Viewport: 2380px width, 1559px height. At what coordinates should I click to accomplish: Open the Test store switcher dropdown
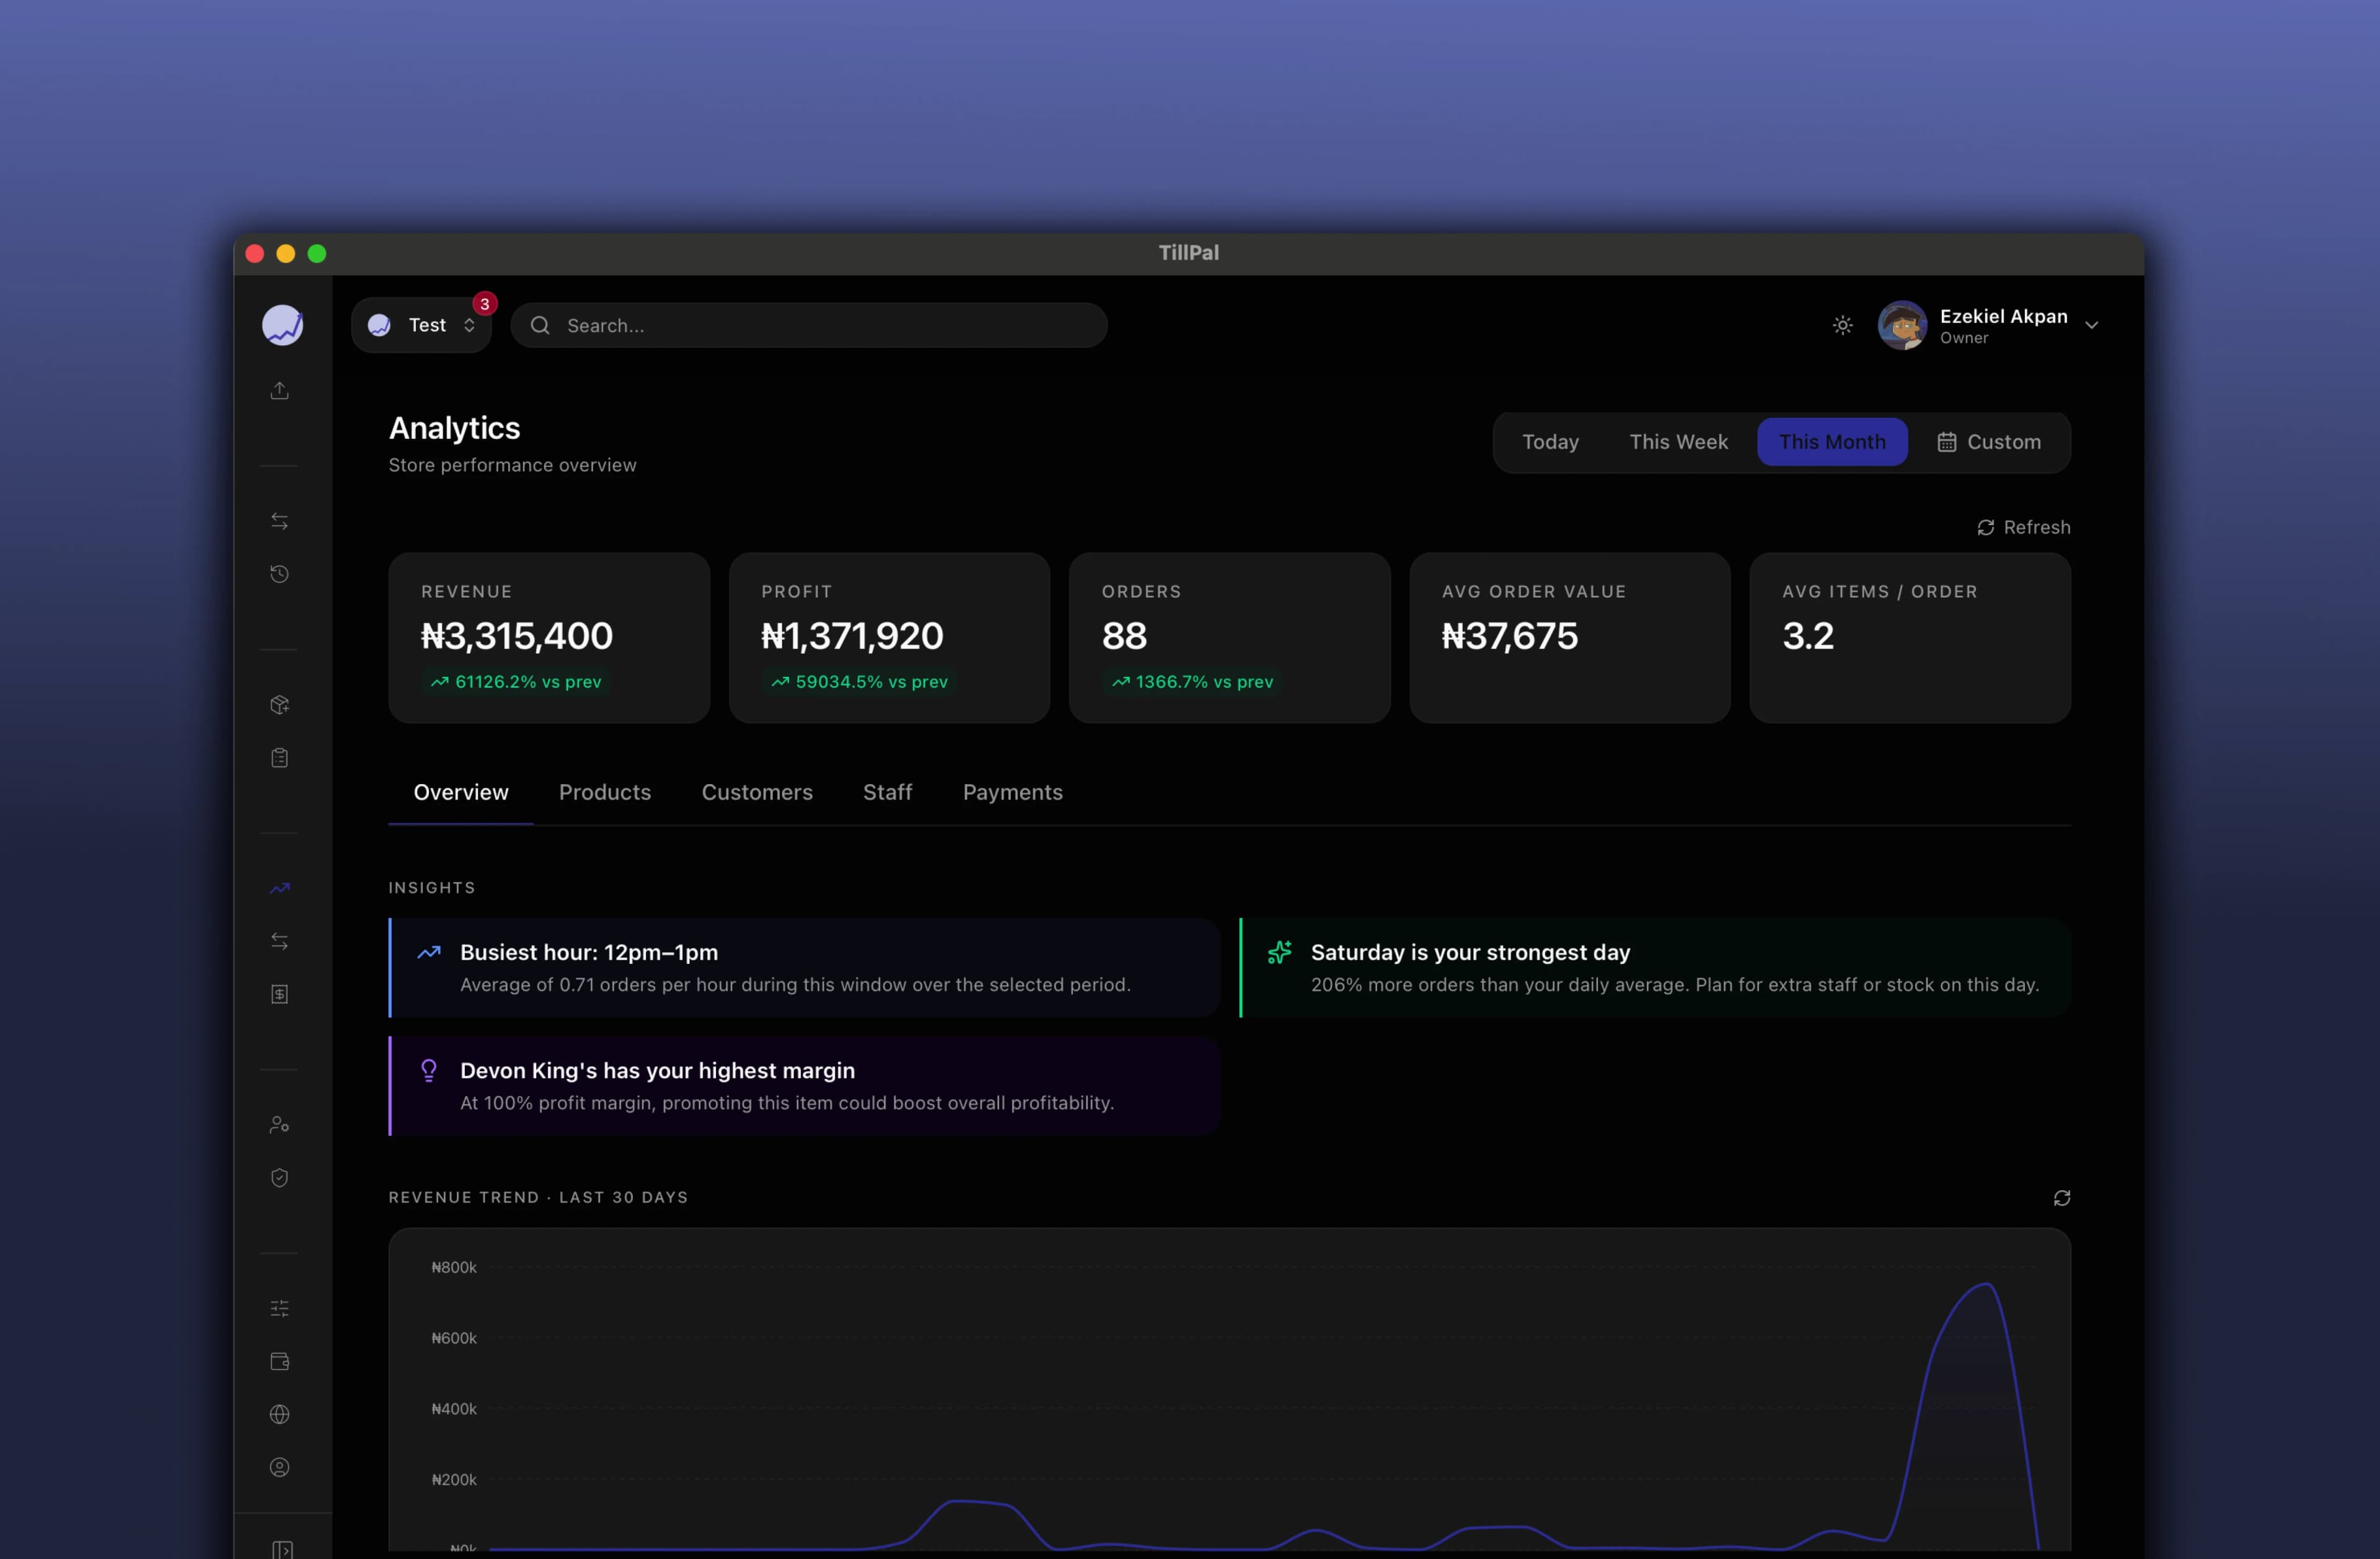pos(421,325)
